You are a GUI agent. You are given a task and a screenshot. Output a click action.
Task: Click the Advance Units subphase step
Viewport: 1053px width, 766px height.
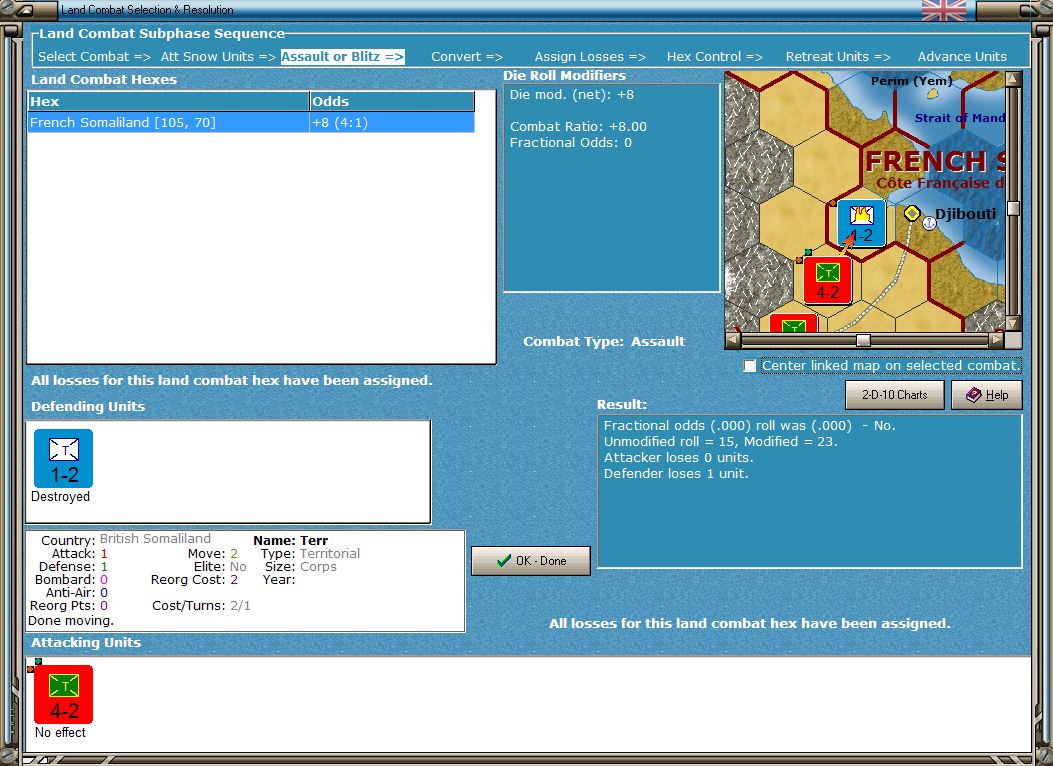coord(962,56)
